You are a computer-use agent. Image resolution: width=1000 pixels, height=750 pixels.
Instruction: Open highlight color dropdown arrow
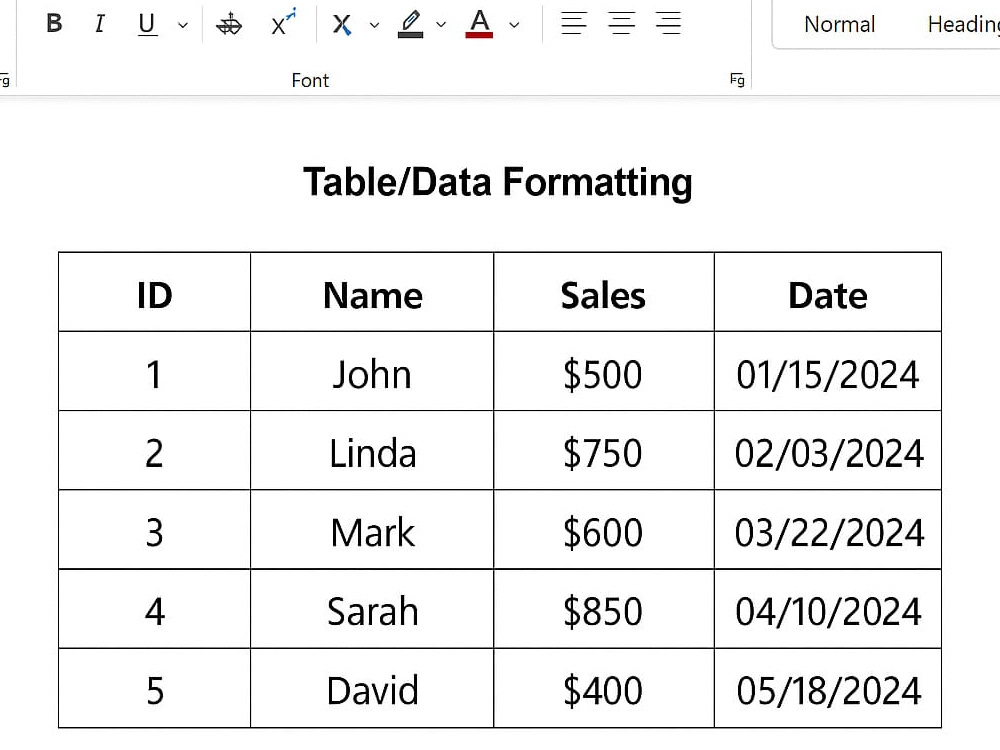point(441,25)
